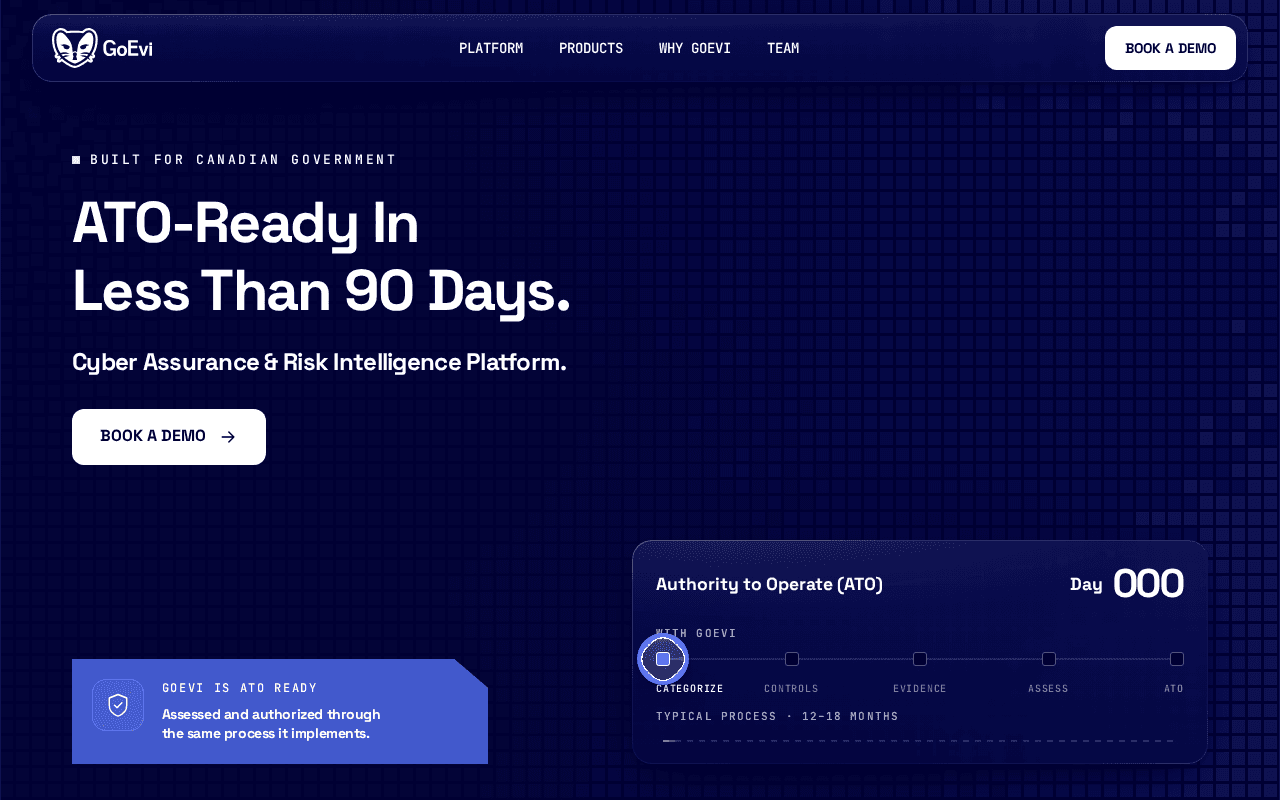
Task: Click the ATO step label
Action: point(1174,689)
